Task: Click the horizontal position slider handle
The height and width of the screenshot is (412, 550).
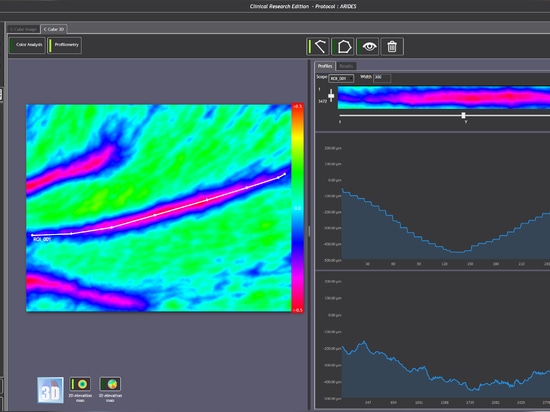Action: (463, 115)
